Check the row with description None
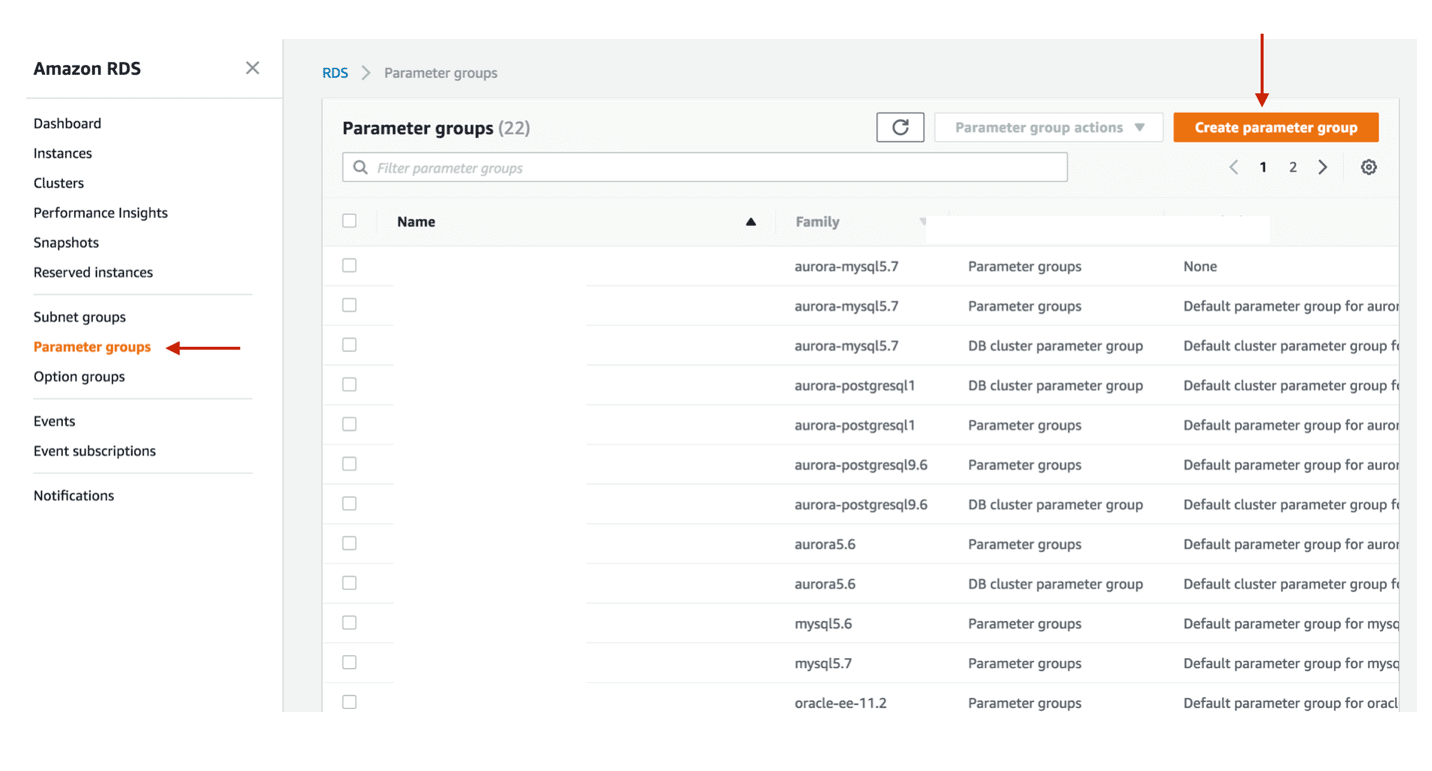 (349, 265)
